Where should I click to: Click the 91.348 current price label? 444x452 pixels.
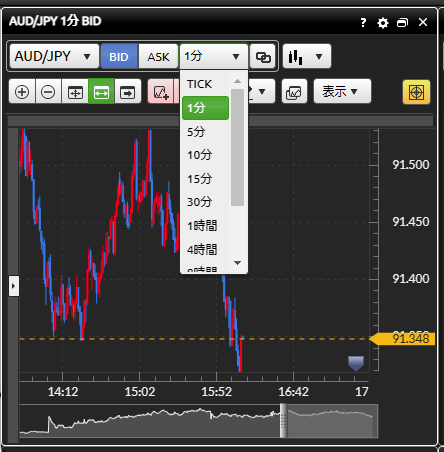click(x=403, y=339)
